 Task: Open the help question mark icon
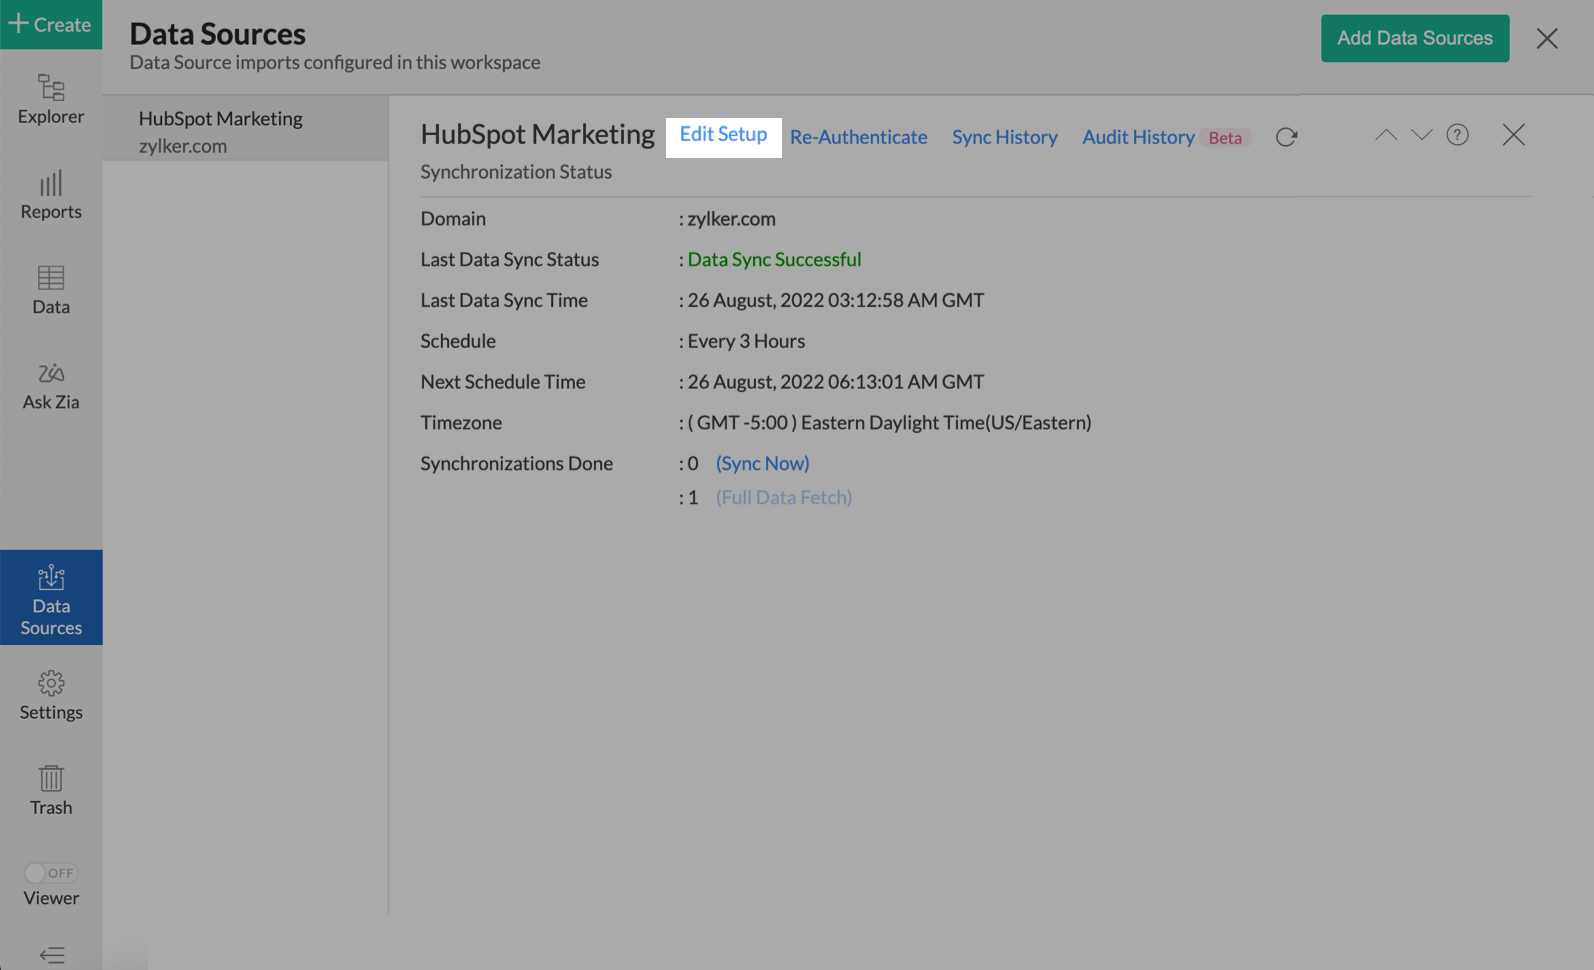[x=1457, y=135]
